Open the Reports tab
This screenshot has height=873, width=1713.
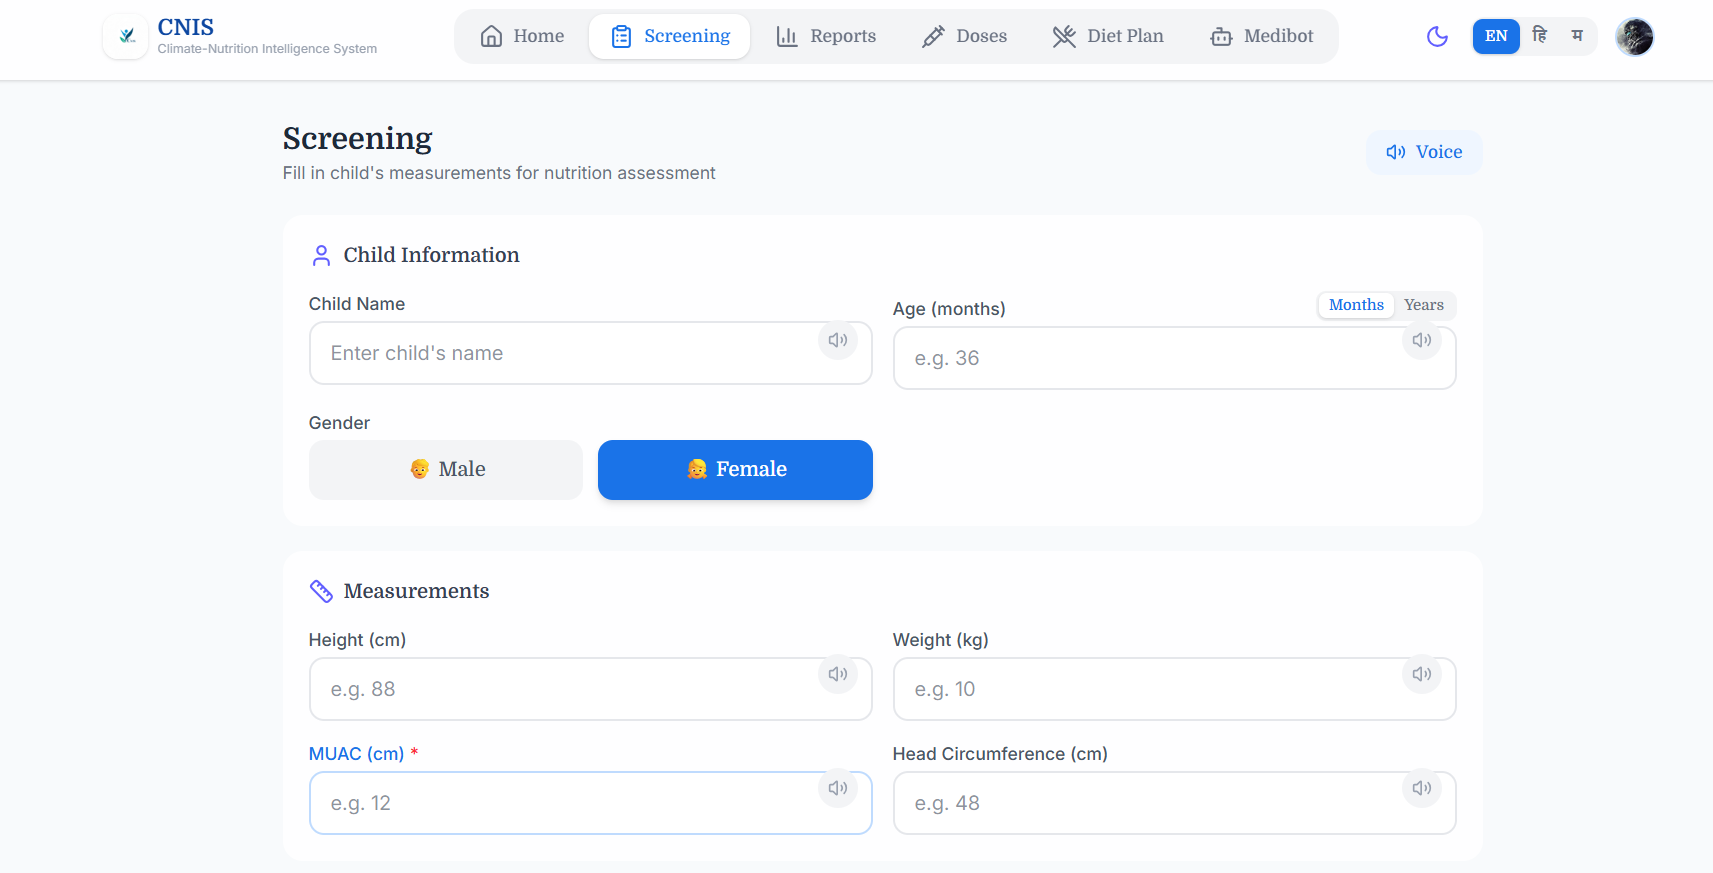tap(826, 36)
